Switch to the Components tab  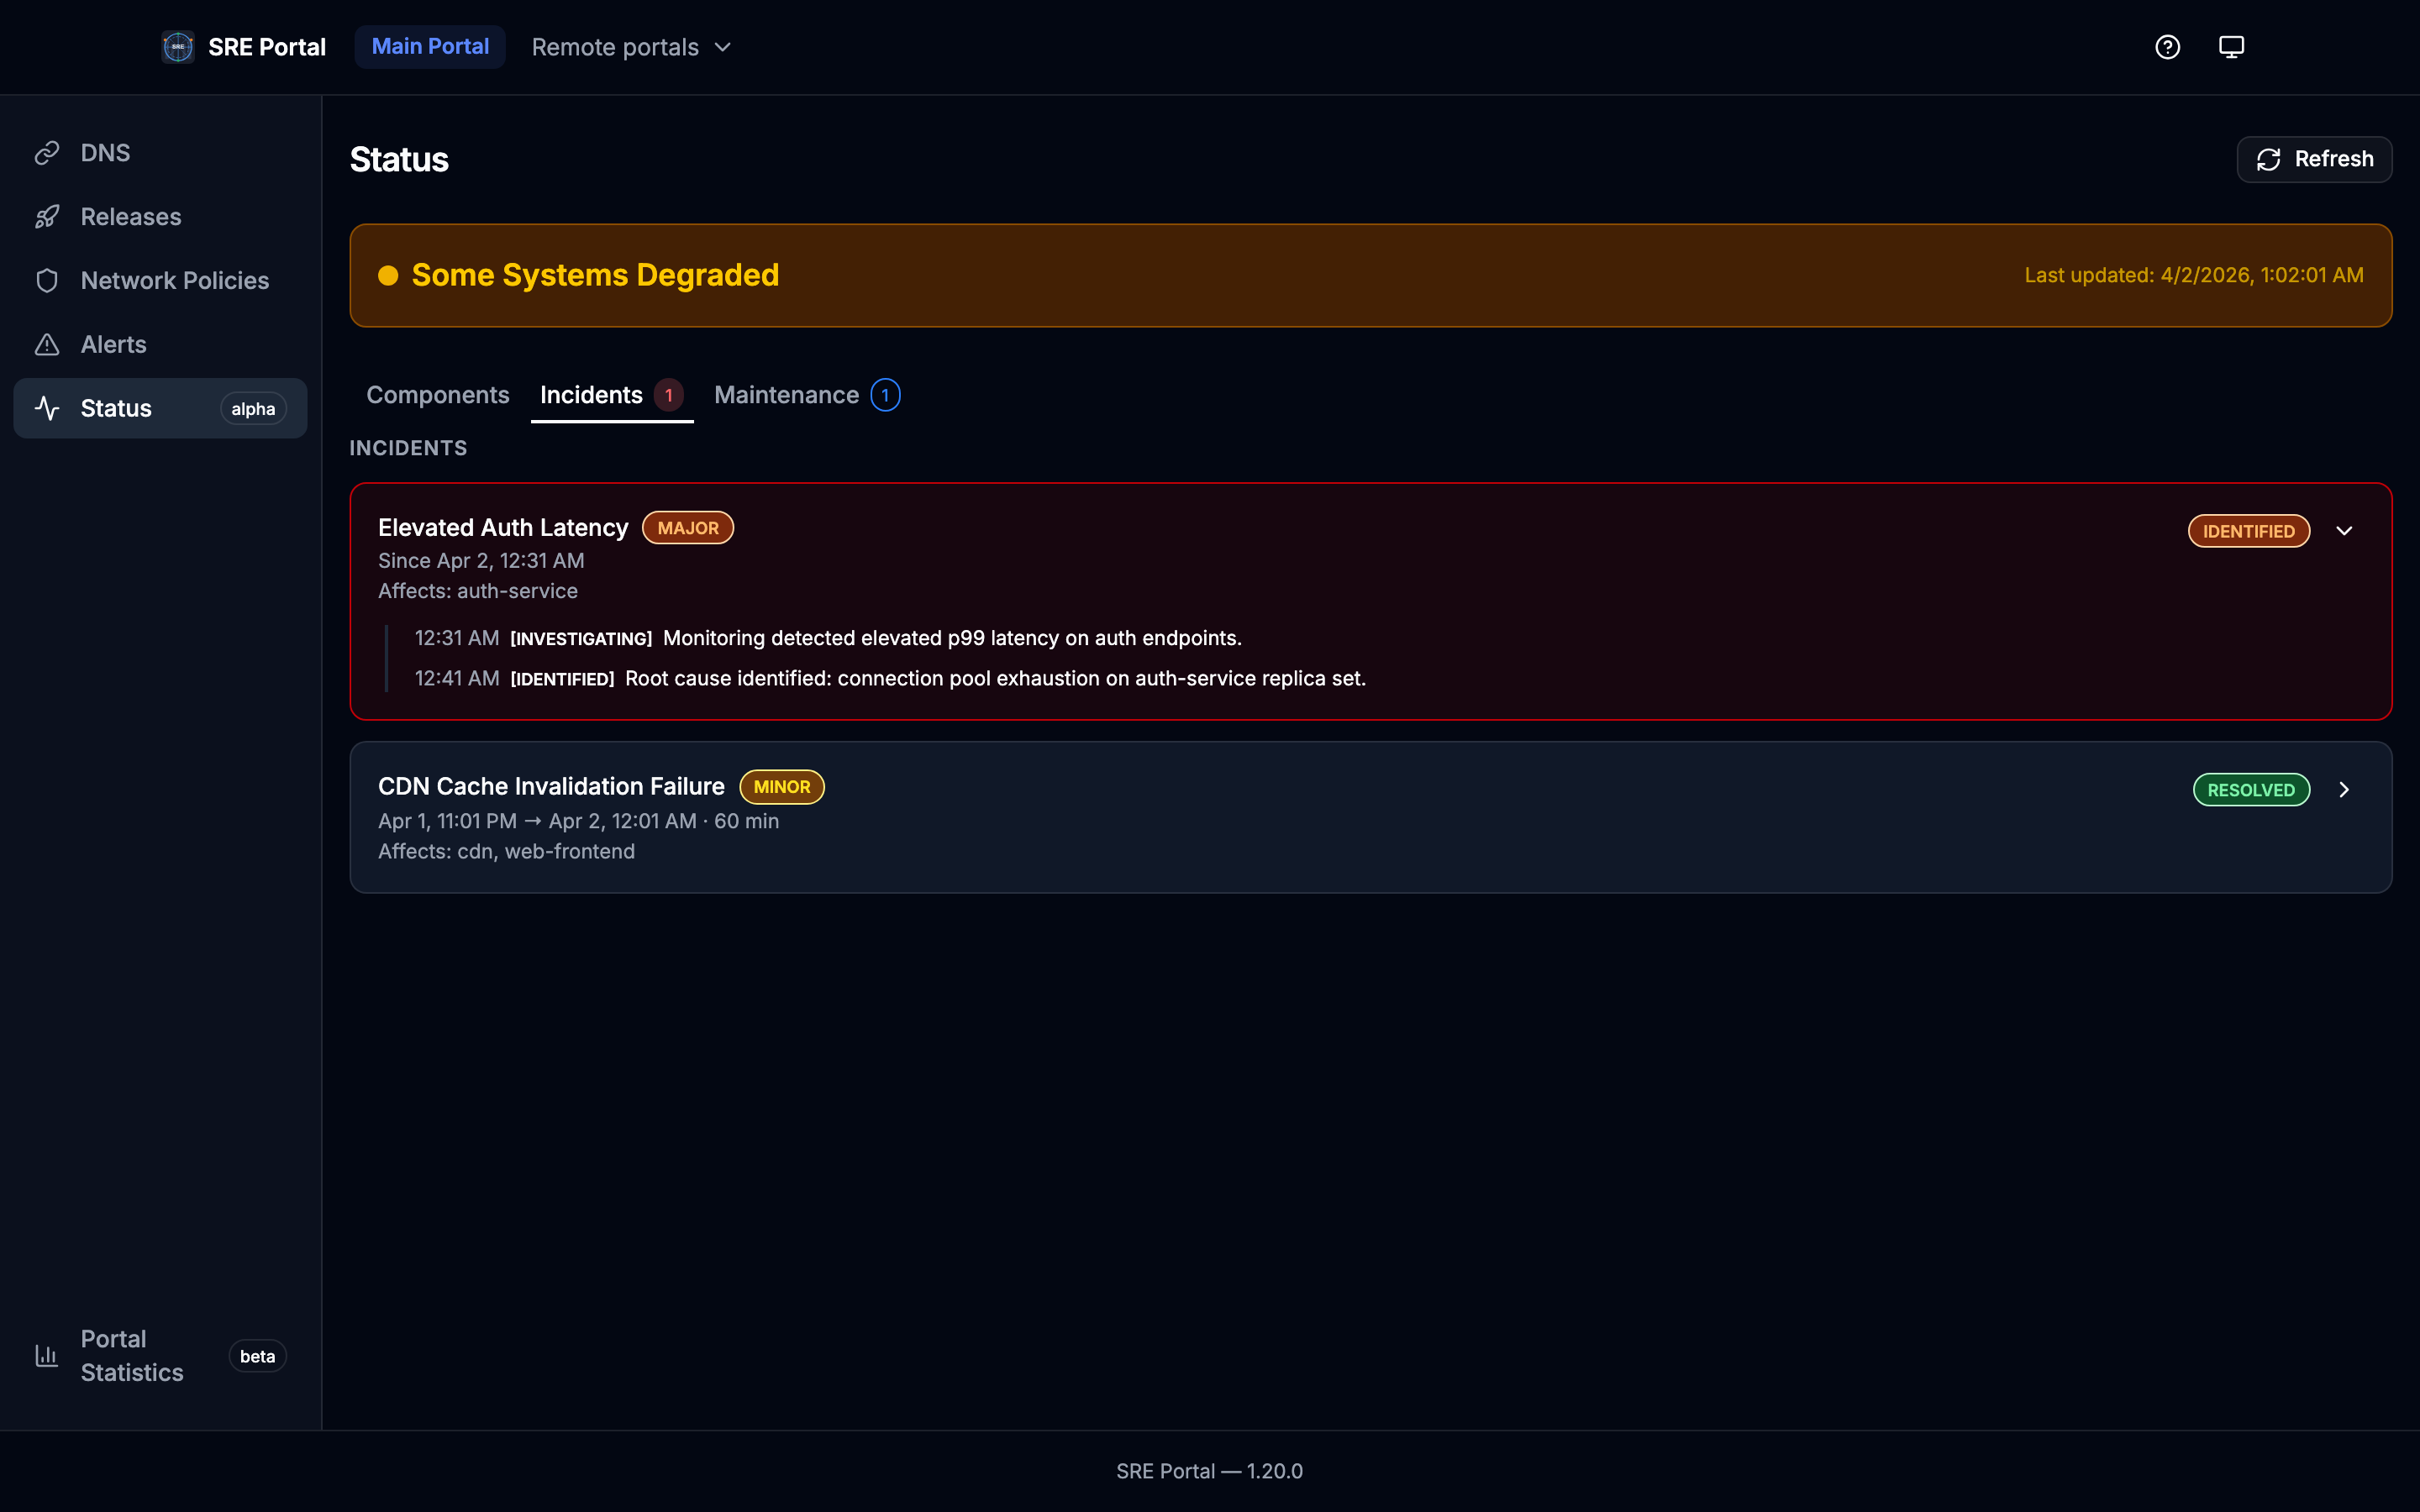click(438, 395)
